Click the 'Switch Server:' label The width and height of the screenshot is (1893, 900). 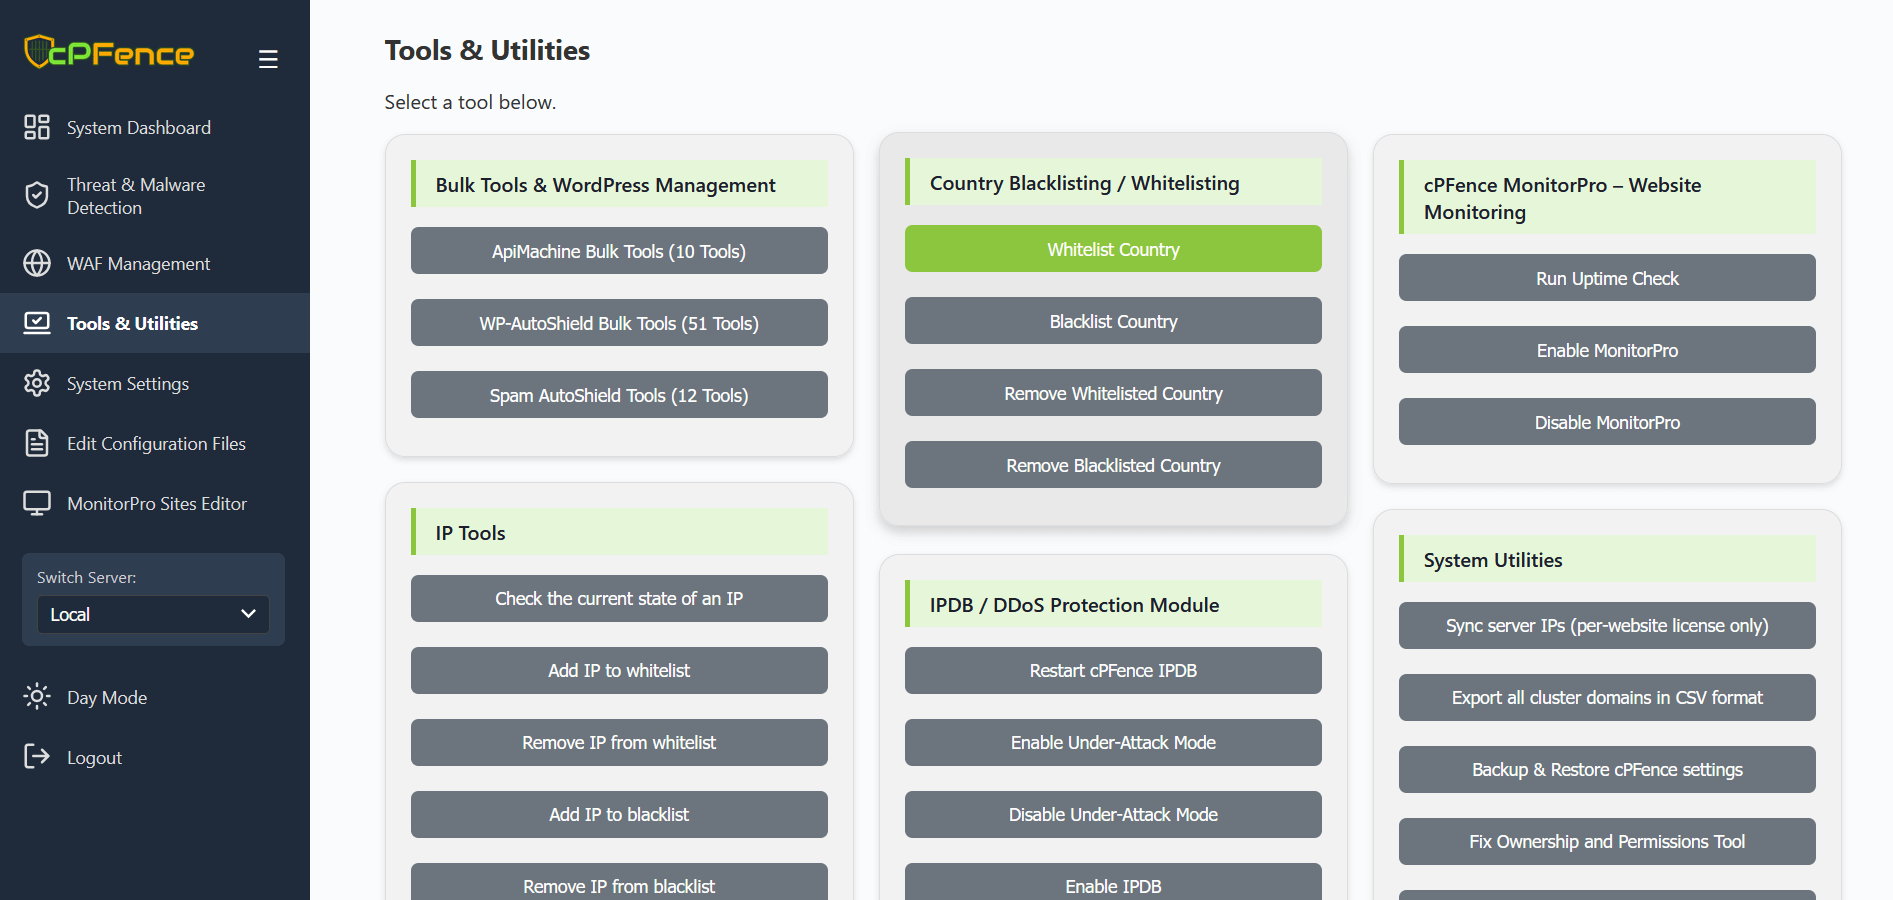pyautogui.click(x=87, y=577)
